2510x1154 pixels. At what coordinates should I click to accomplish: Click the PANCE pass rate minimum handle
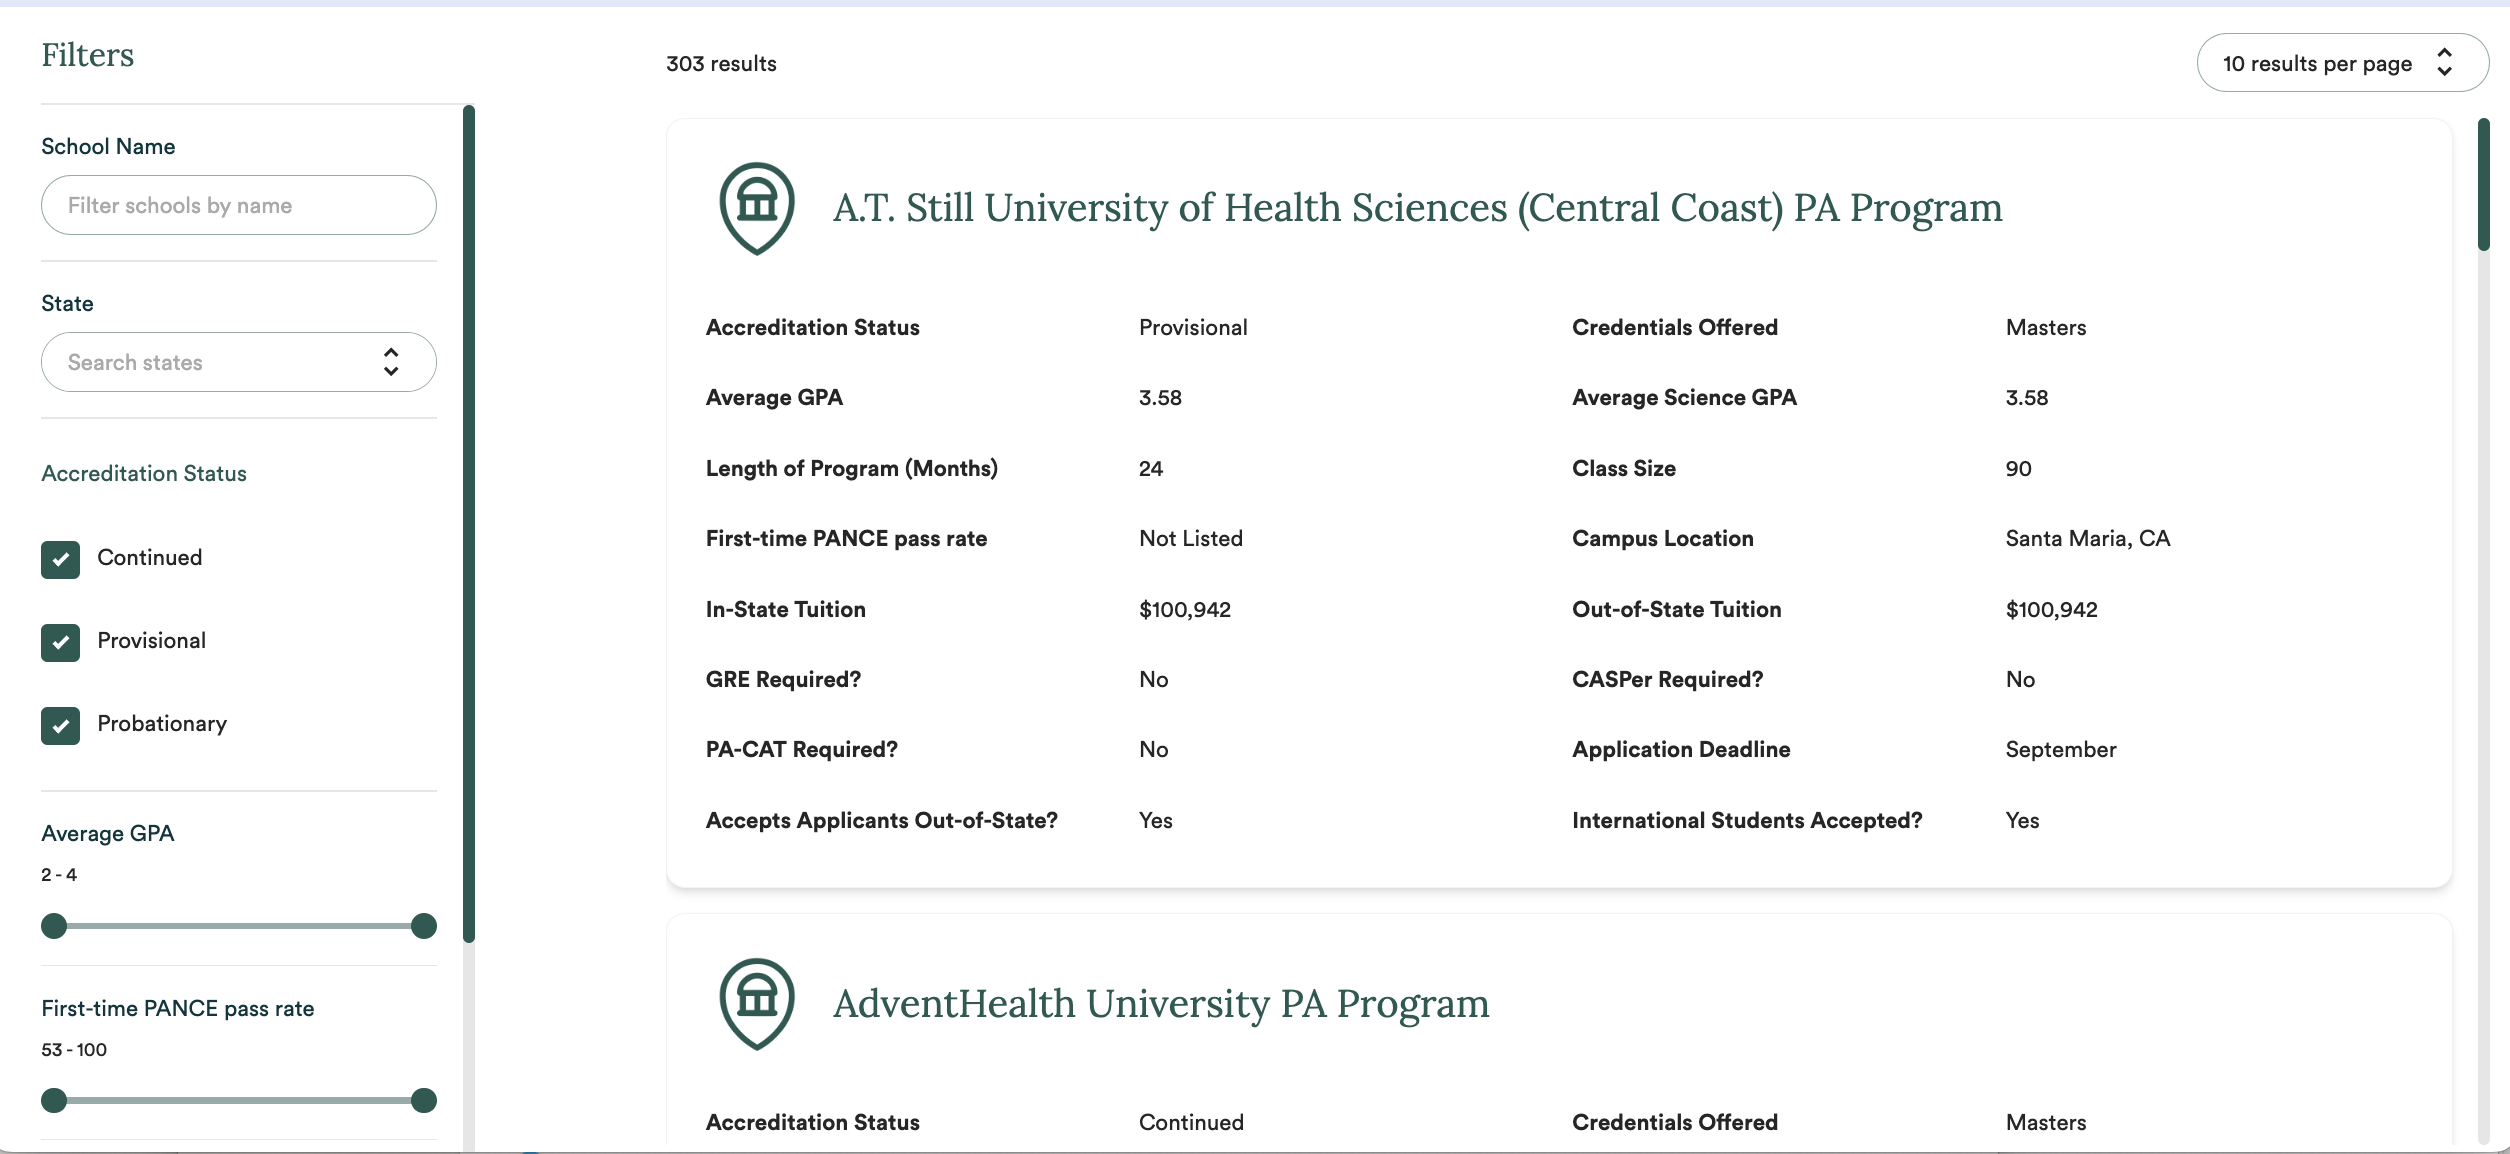tap(54, 1100)
